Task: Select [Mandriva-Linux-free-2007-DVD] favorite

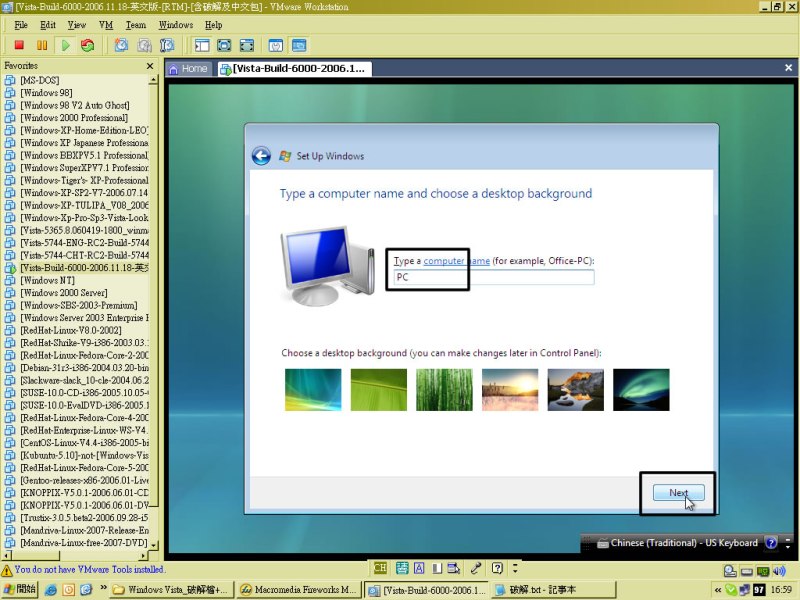Action: coord(84,543)
